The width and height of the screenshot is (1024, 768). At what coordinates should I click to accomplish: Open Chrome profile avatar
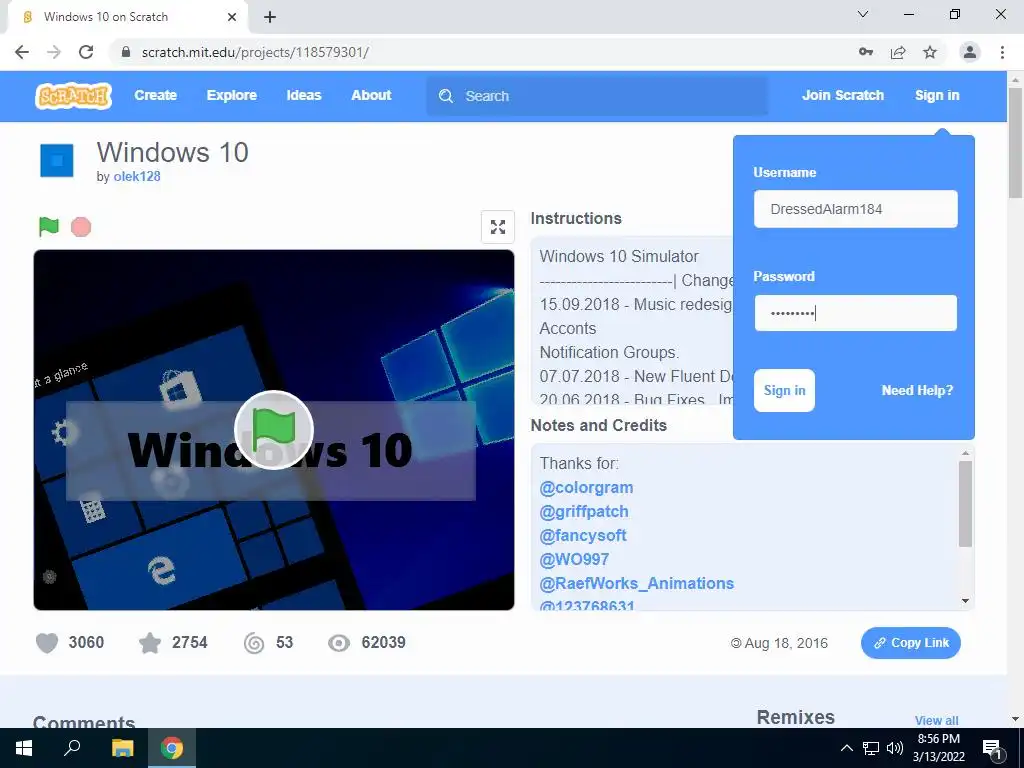pos(970,52)
